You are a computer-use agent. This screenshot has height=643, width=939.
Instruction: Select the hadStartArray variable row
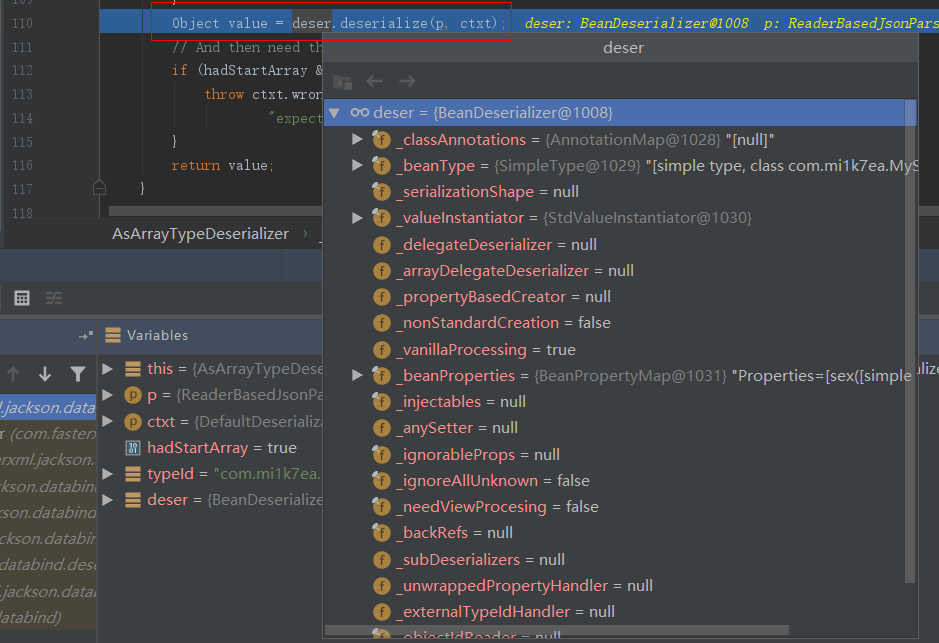coord(220,448)
